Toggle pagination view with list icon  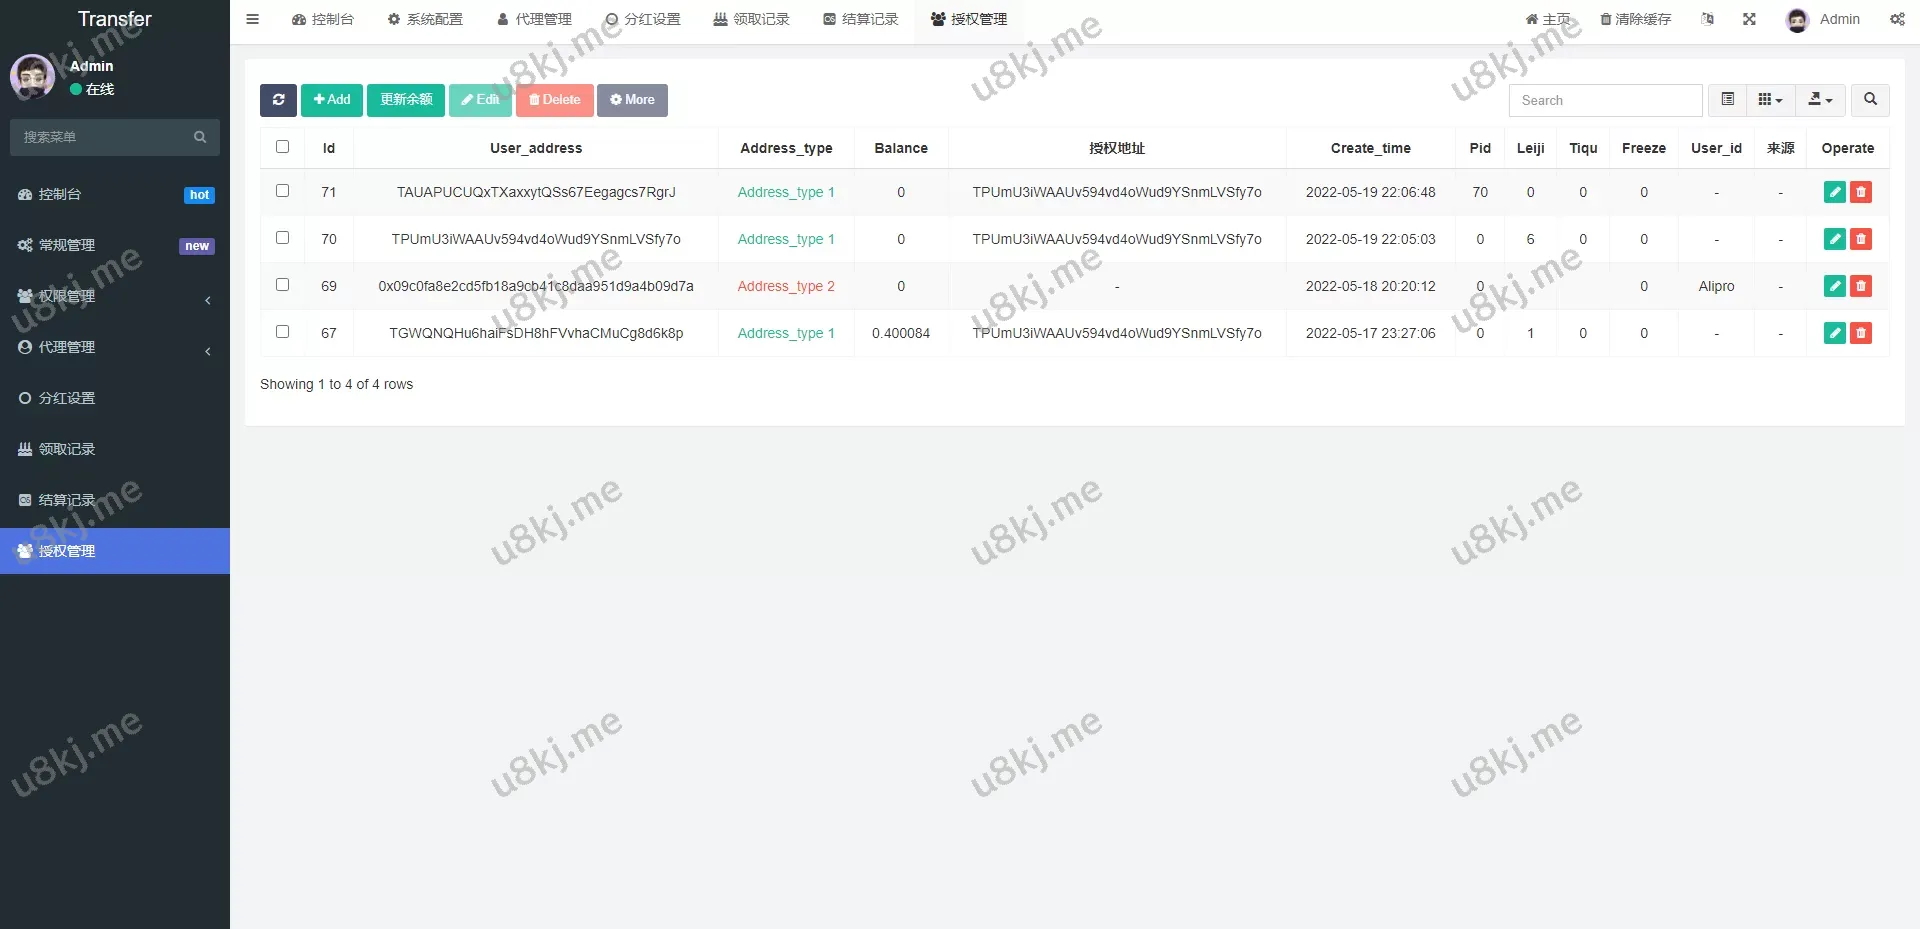point(1726,100)
